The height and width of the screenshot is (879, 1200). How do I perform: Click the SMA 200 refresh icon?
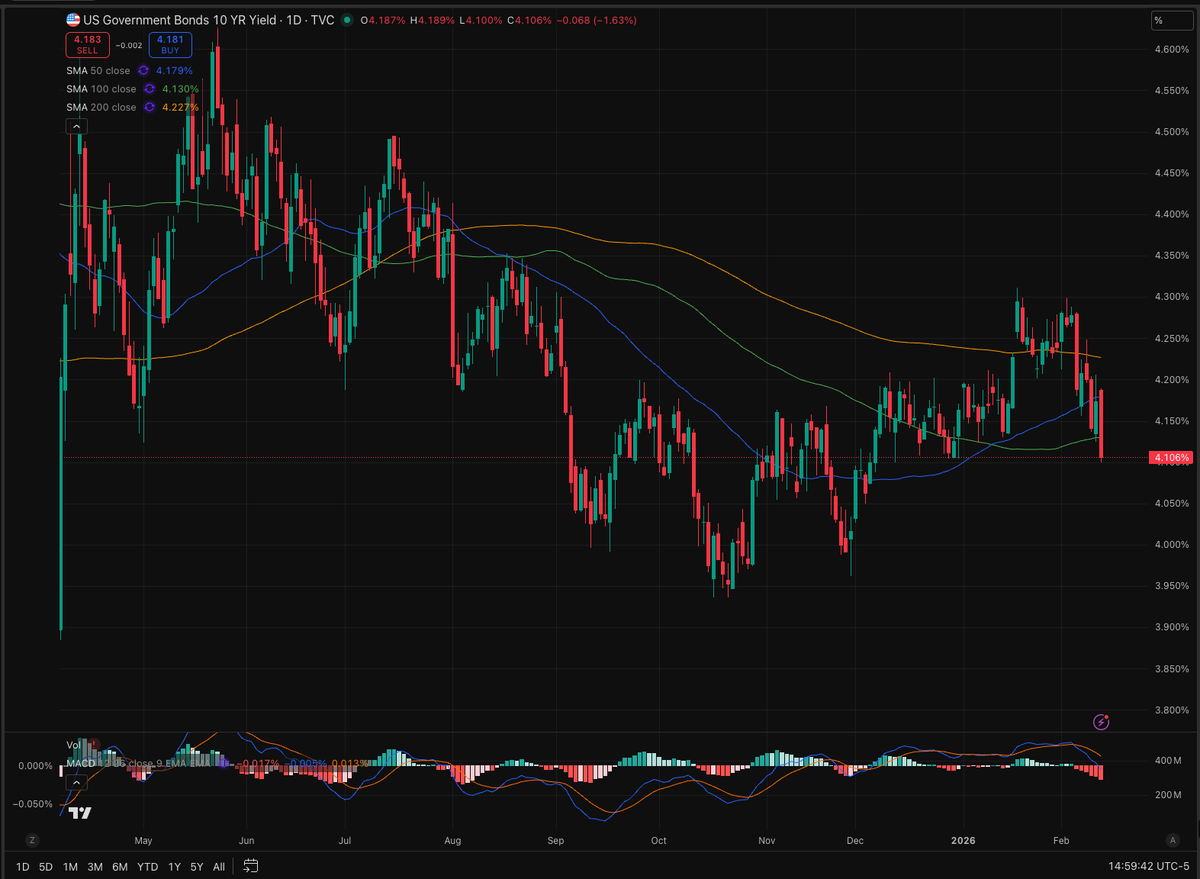pyautogui.click(x=148, y=107)
